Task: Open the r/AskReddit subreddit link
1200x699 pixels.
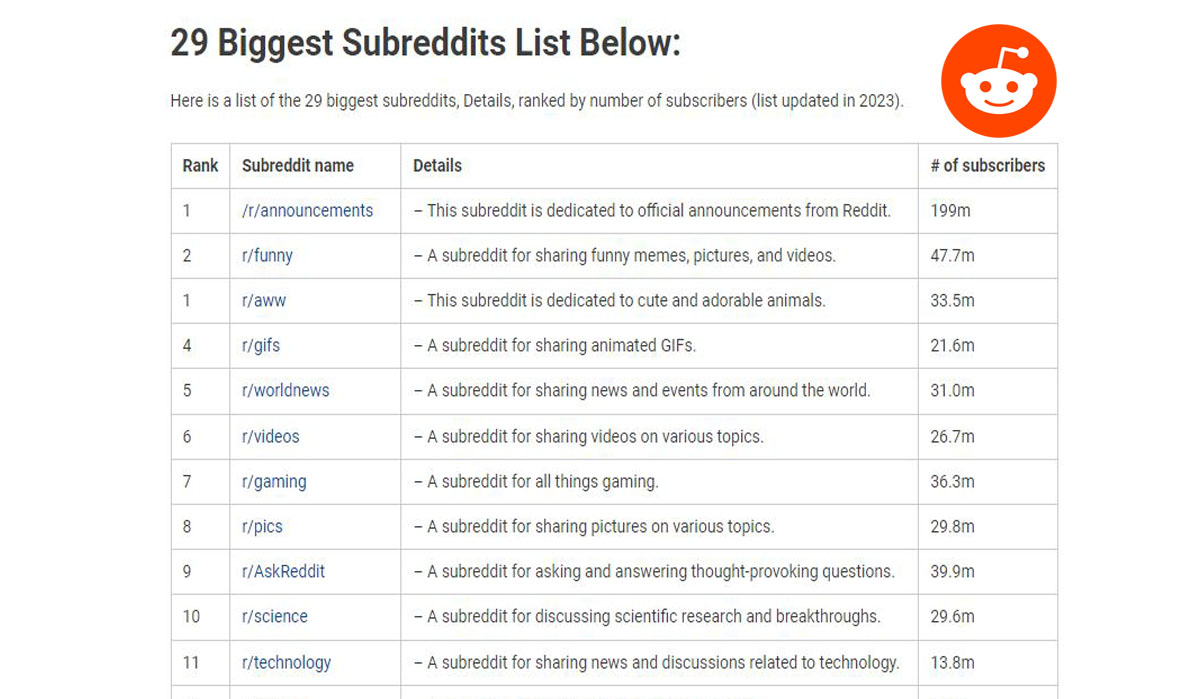Action: pos(282,571)
